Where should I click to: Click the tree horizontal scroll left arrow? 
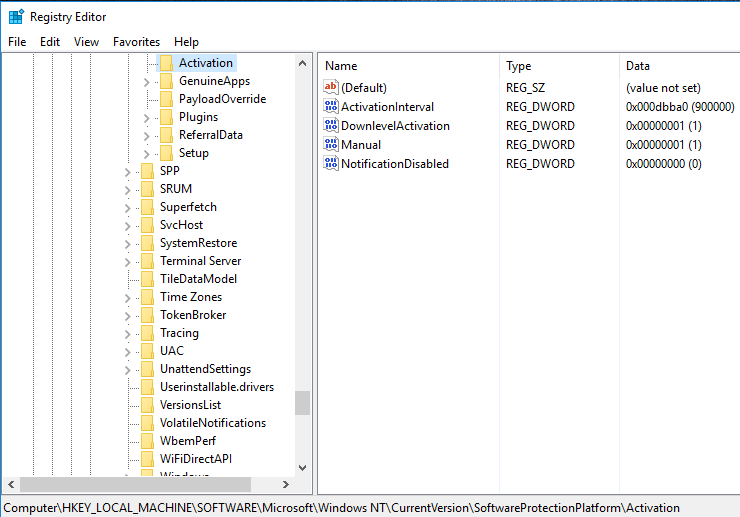tap(11, 484)
